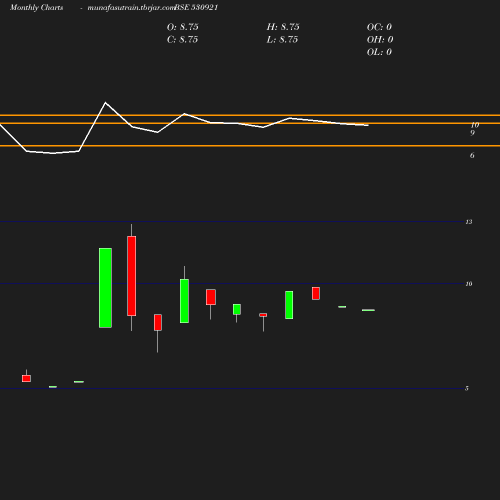Click the "5" price axis label
The width and height of the screenshot is (500, 500).
467,388
